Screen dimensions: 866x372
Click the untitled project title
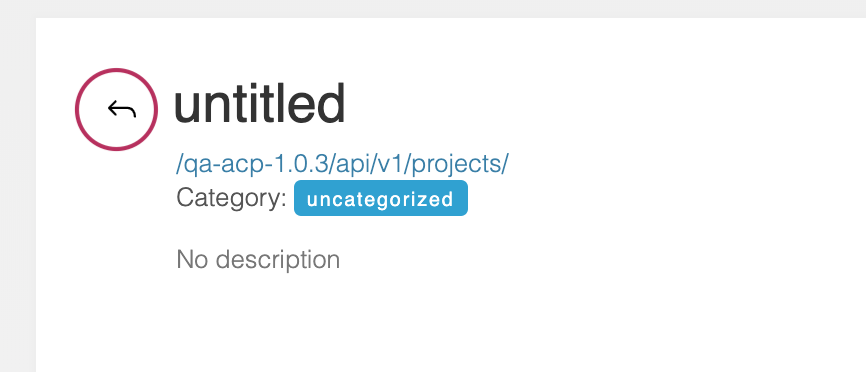[x=260, y=104]
